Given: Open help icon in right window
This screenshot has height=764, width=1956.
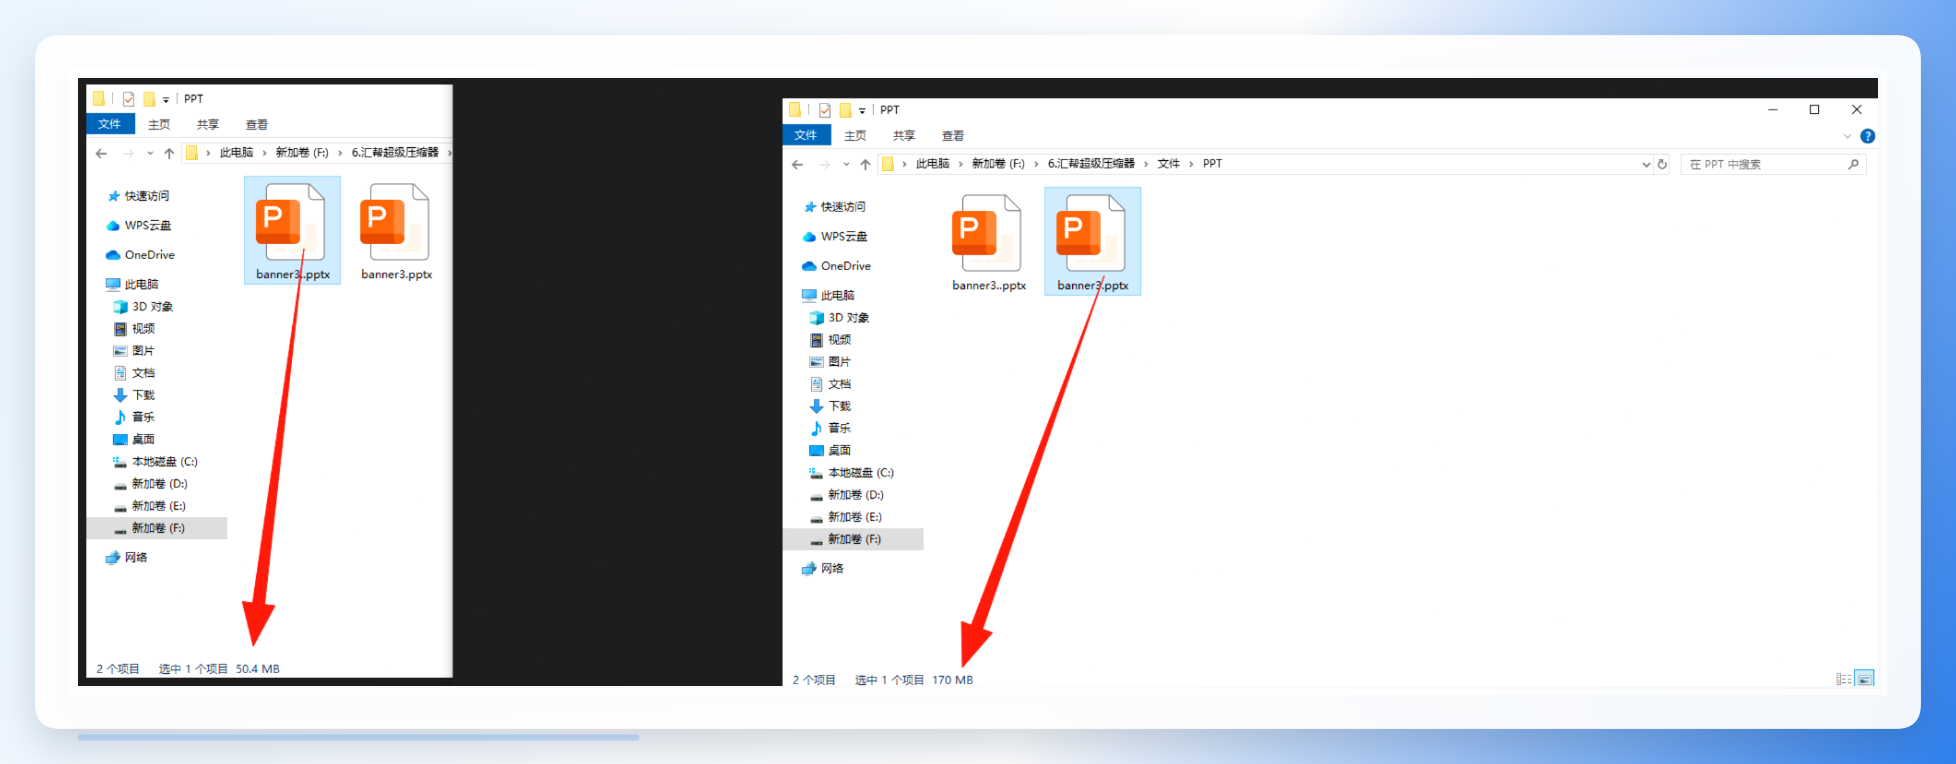Looking at the screenshot, I should tap(1867, 136).
